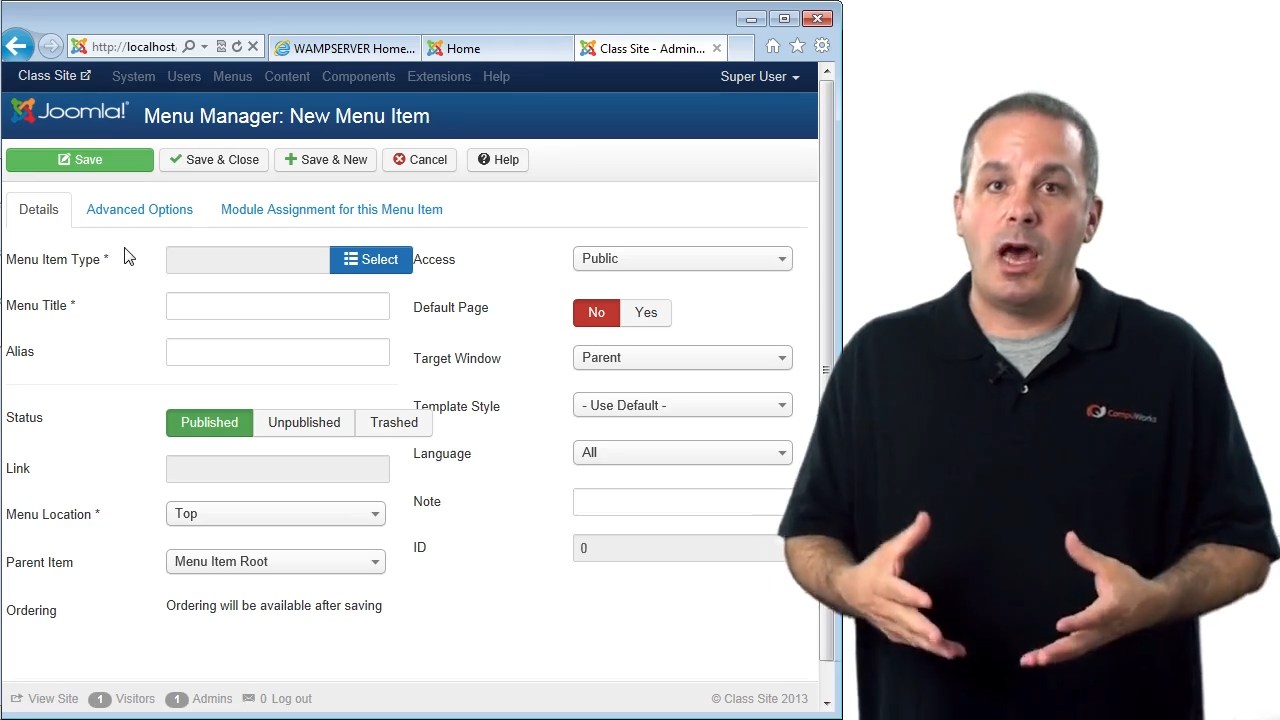Click the compatibility view icon in address bar

tap(221, 47)
